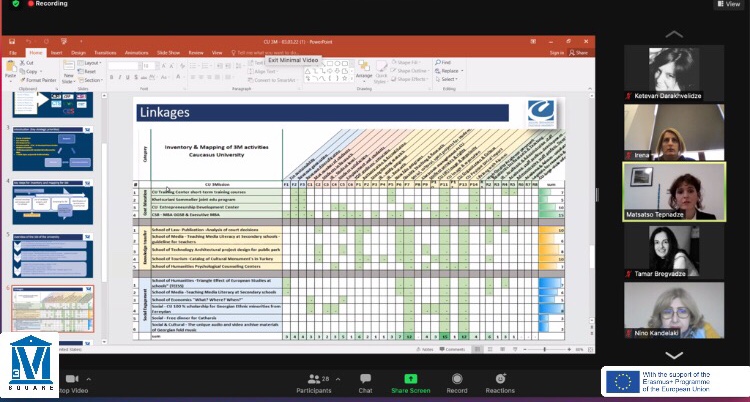Click the Reset slide icon
Image resolution: width=750 pixels, height=402 pixels.
[88, 71]
